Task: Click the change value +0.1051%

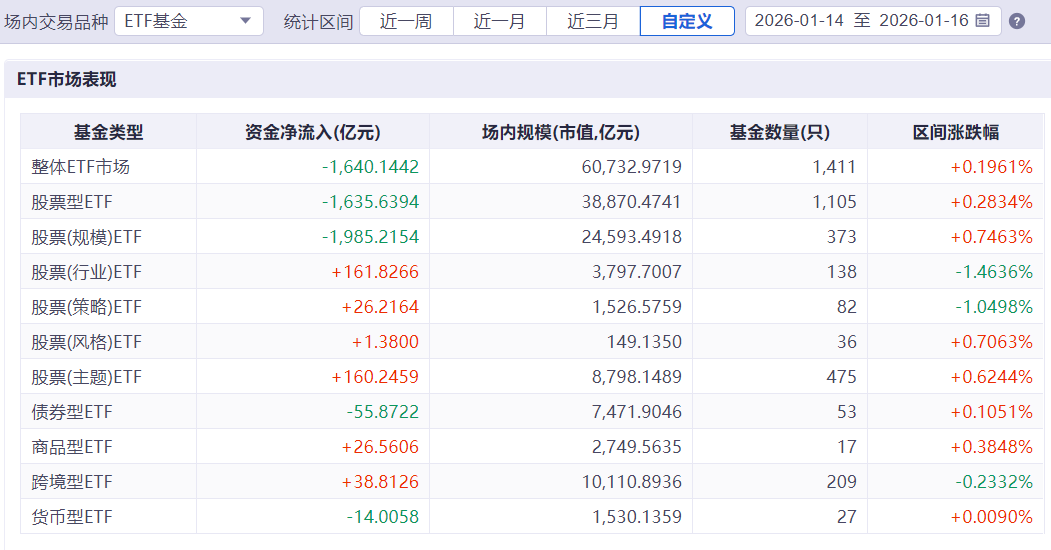Action: [x=991, y=411]
